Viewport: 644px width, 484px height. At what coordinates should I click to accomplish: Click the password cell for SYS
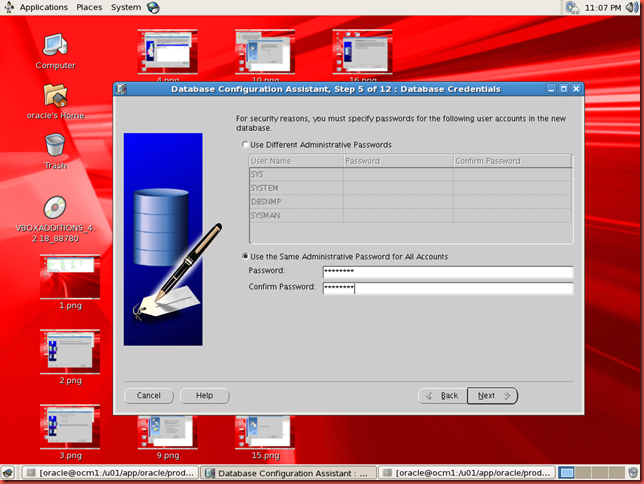398,174
